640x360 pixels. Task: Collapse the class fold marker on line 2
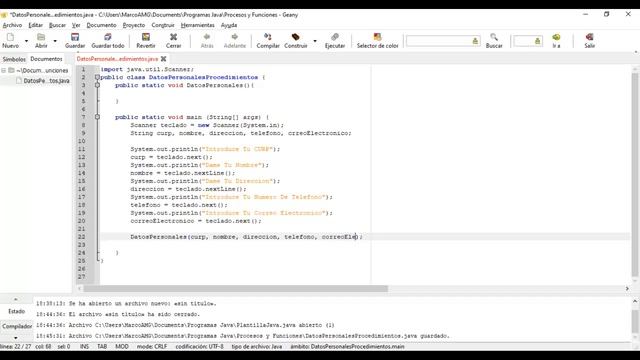coord(97,77)
